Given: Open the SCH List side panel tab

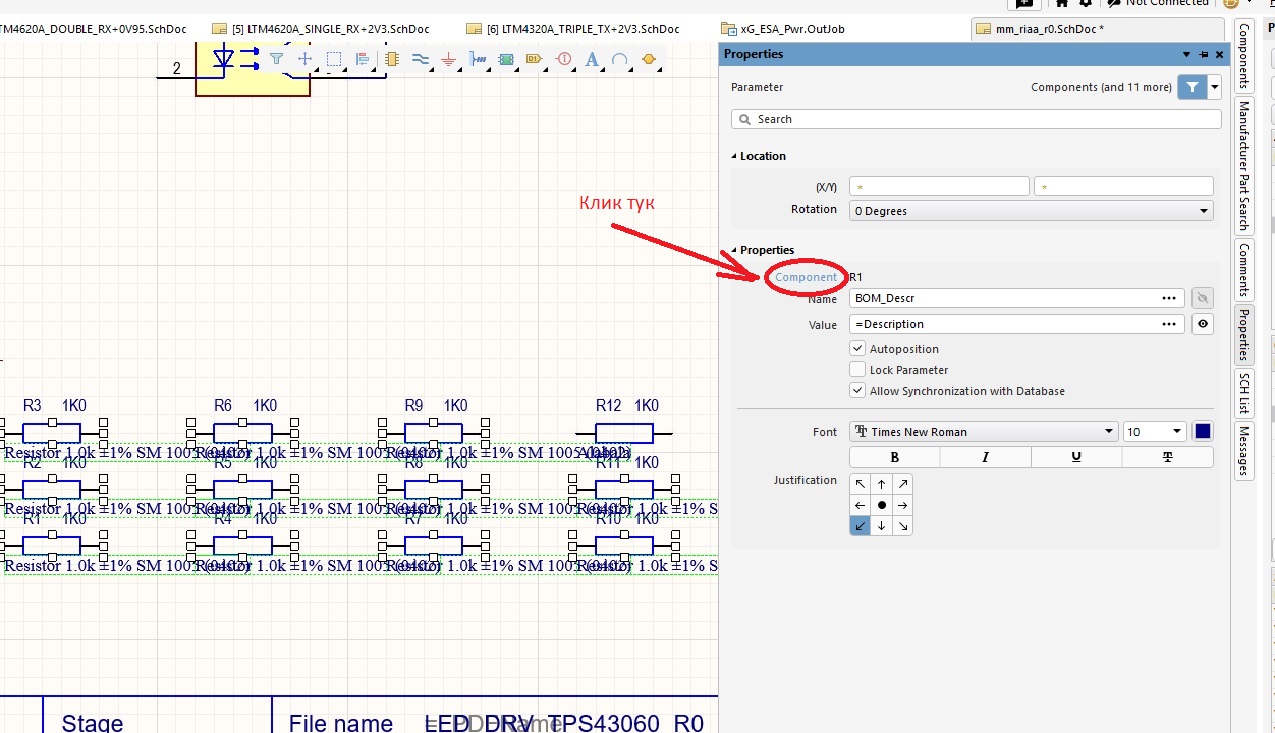Looking at the screenshot, I should [1244, 392].
